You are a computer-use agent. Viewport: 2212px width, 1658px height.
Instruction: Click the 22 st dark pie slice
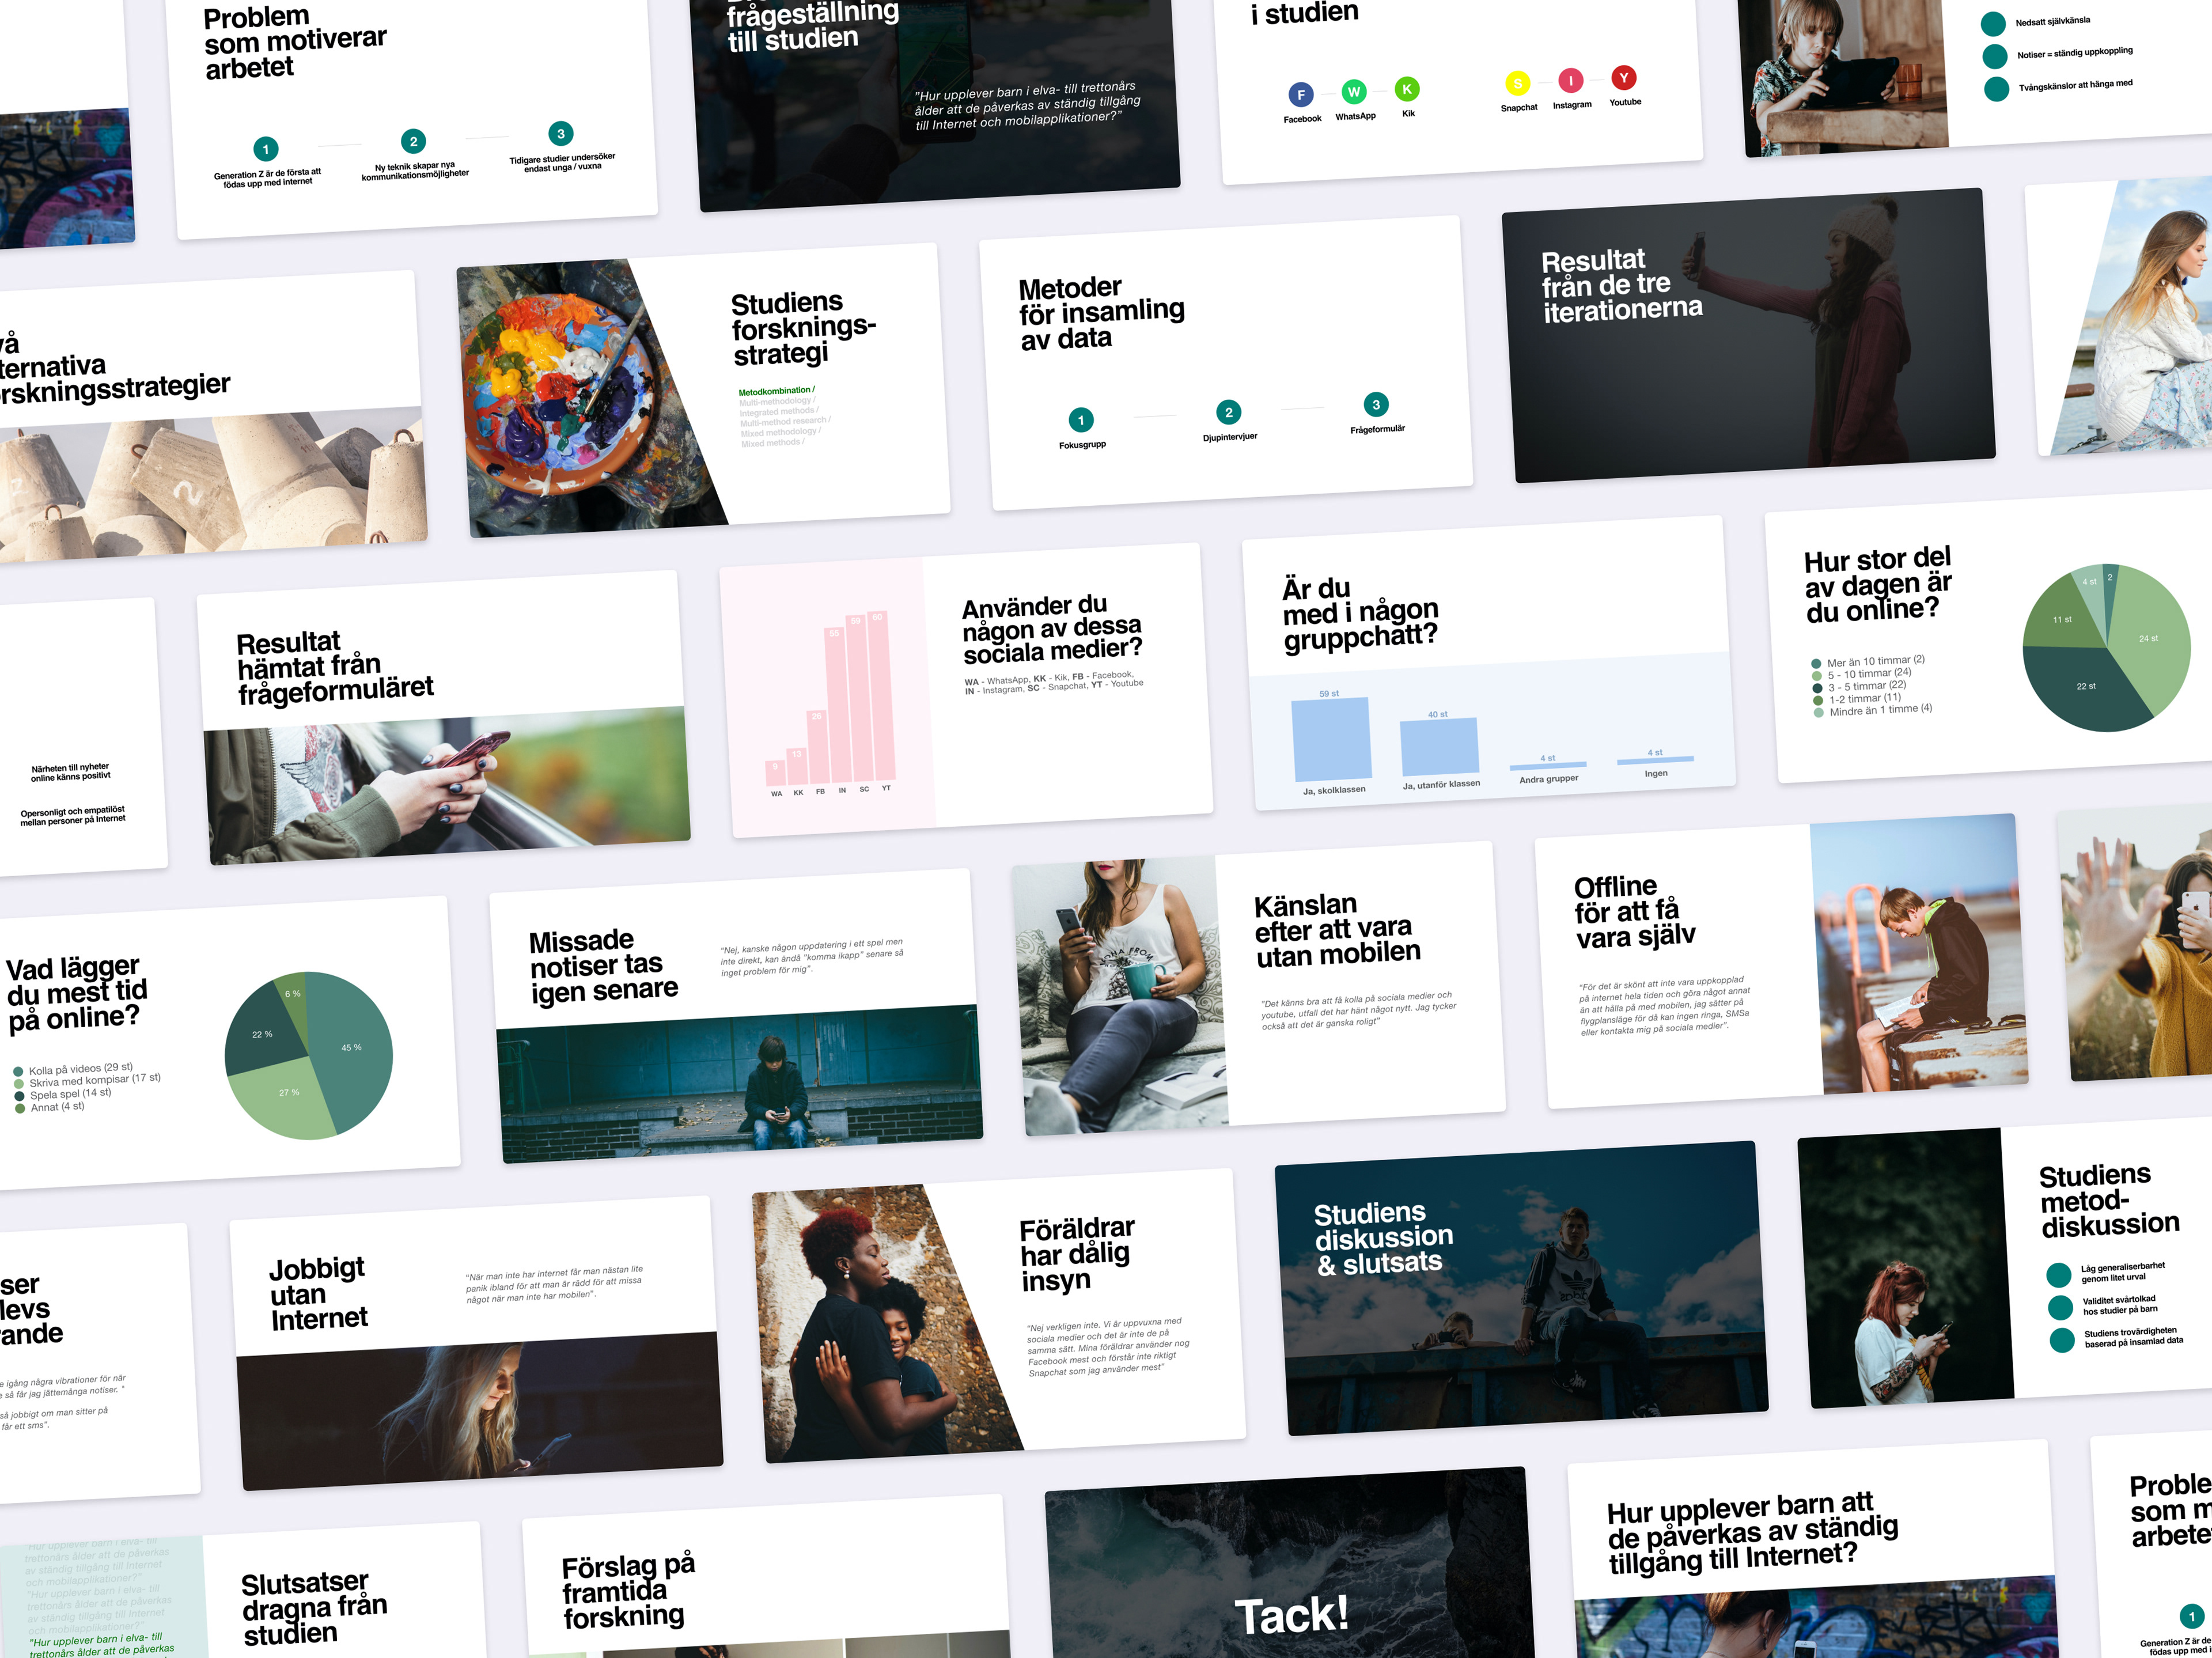pyautogui.click(x=2085, y=687)
